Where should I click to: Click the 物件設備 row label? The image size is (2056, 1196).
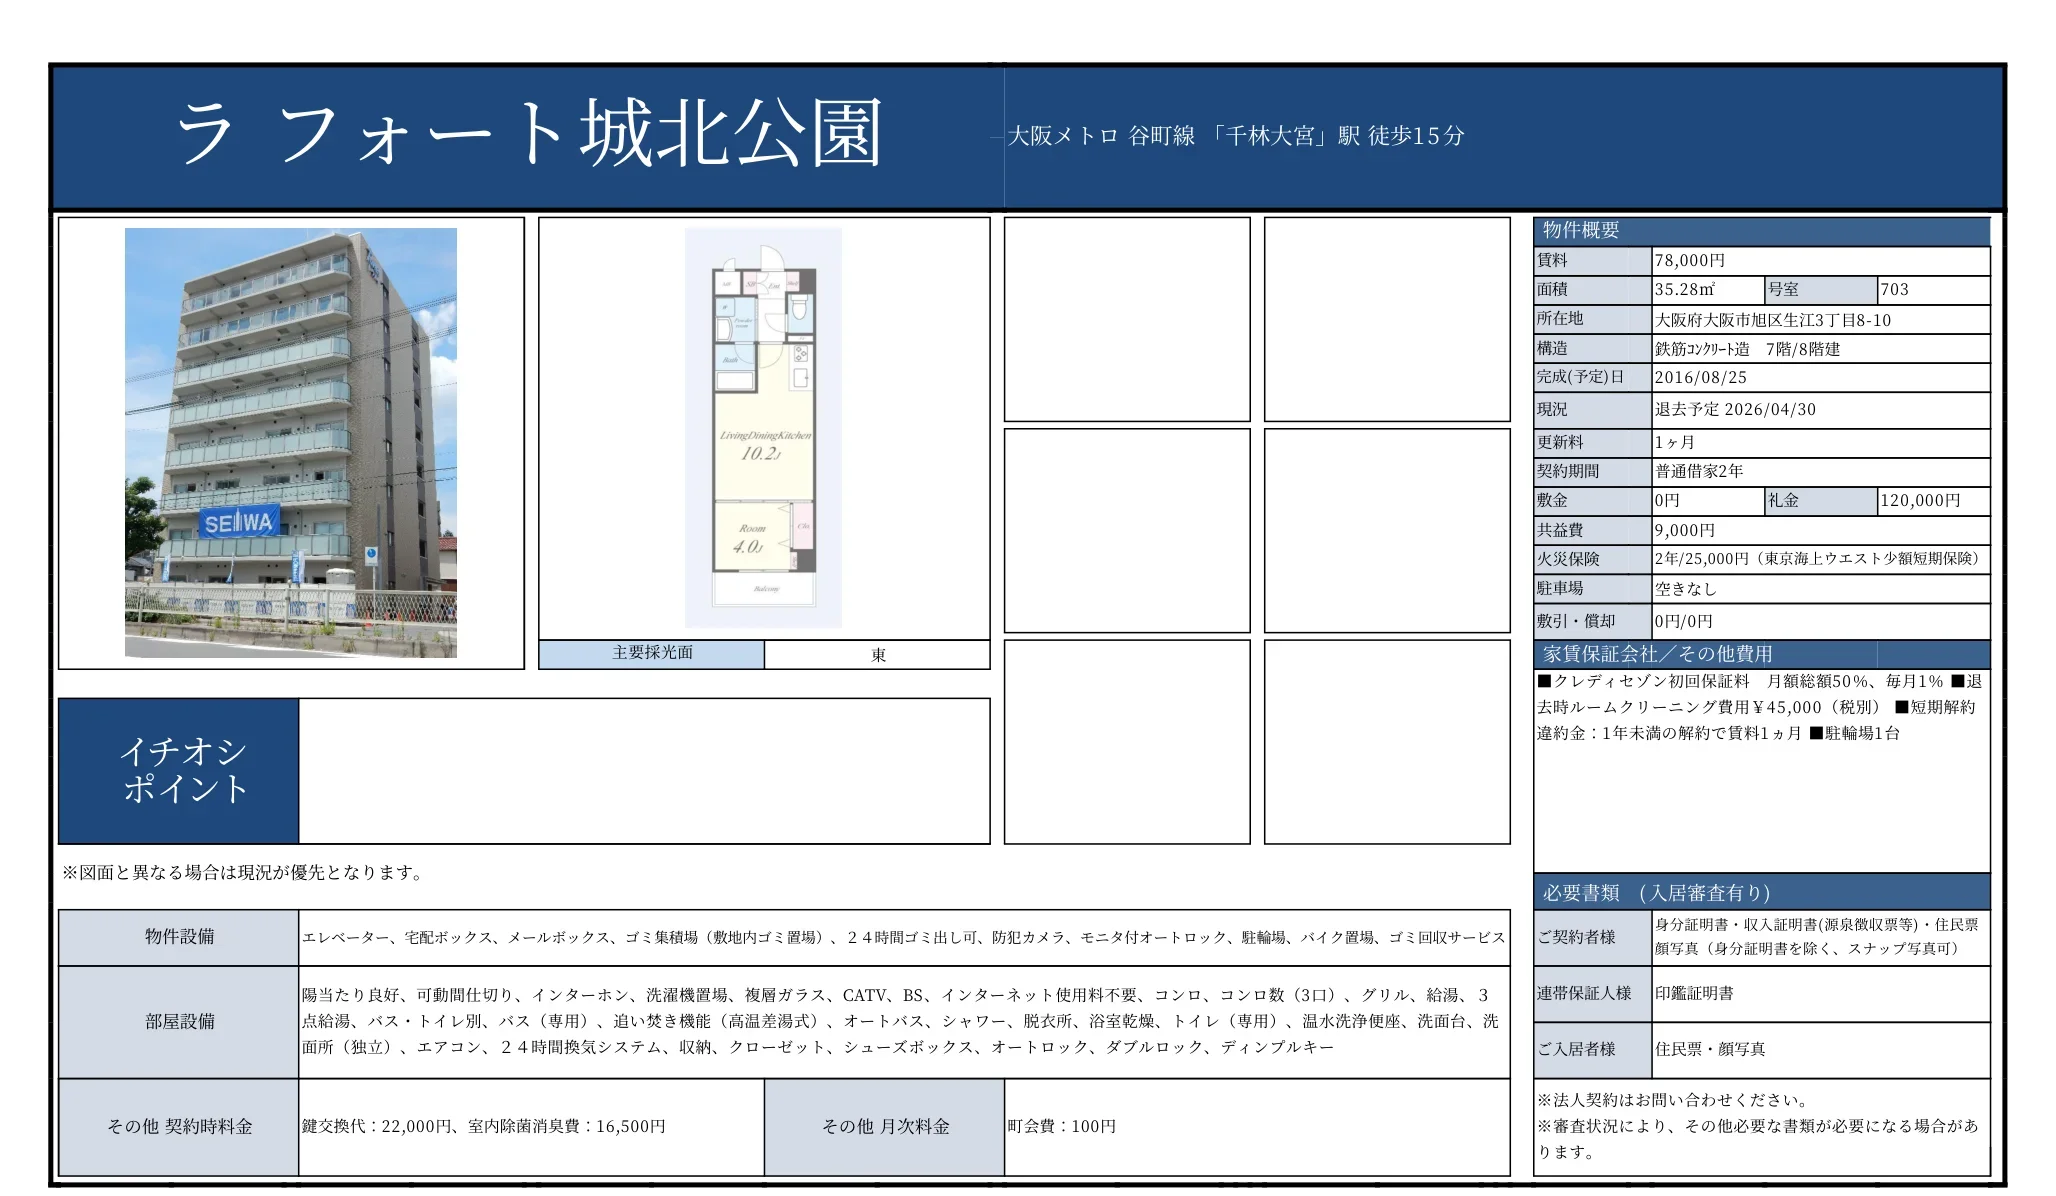179,937
